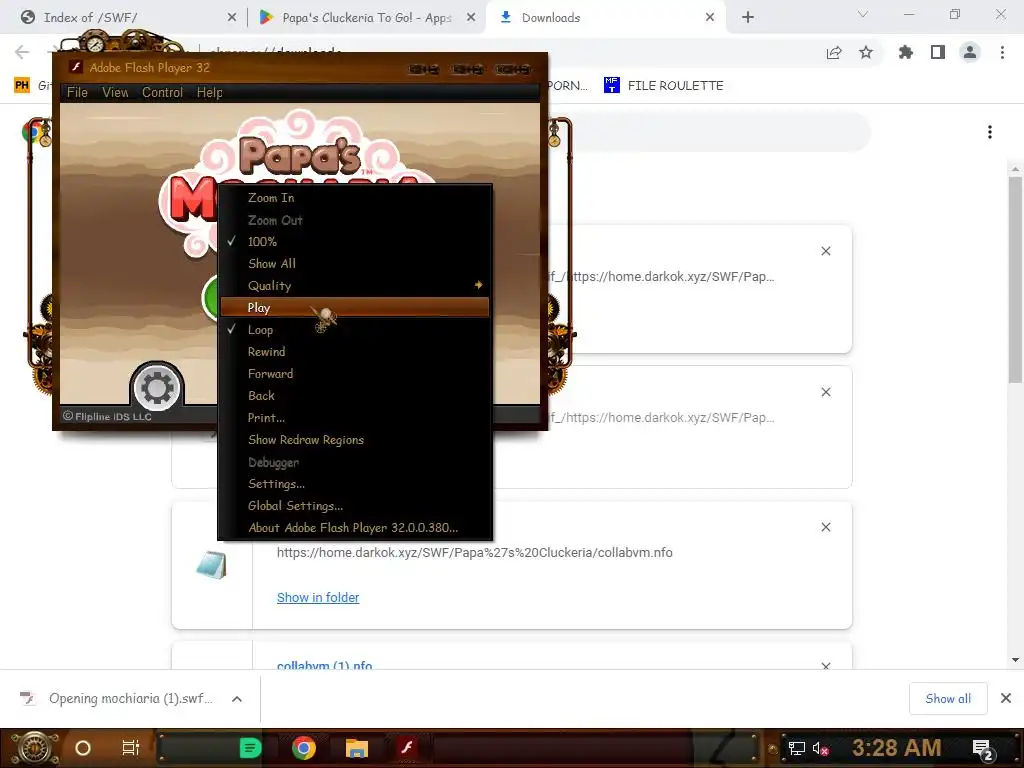Image resolution: width=1024 pixels, height=768 pixels.
Task: Bookmark this page with the star icon
Action: (866, 52)
